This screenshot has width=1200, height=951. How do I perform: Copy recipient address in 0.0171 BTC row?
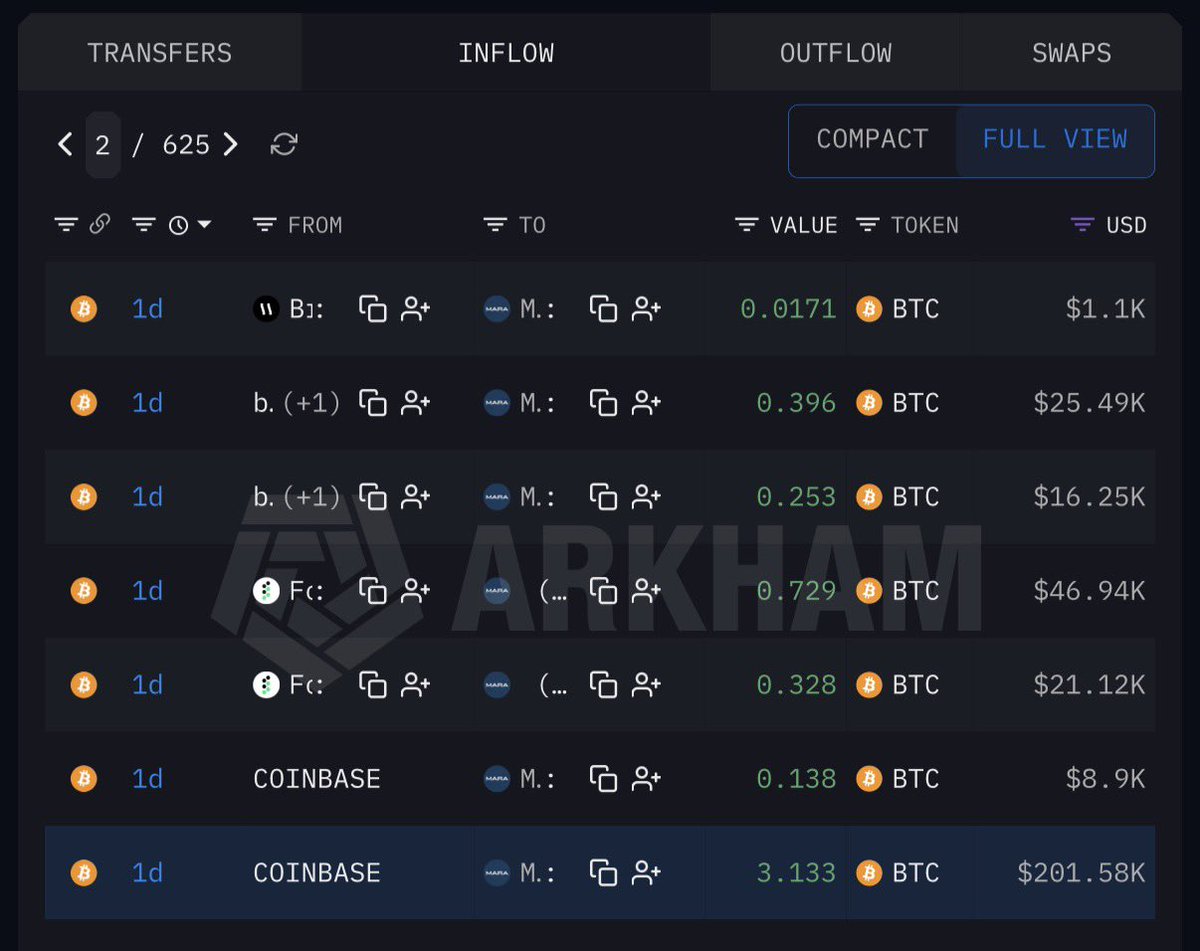coord(604,309)
